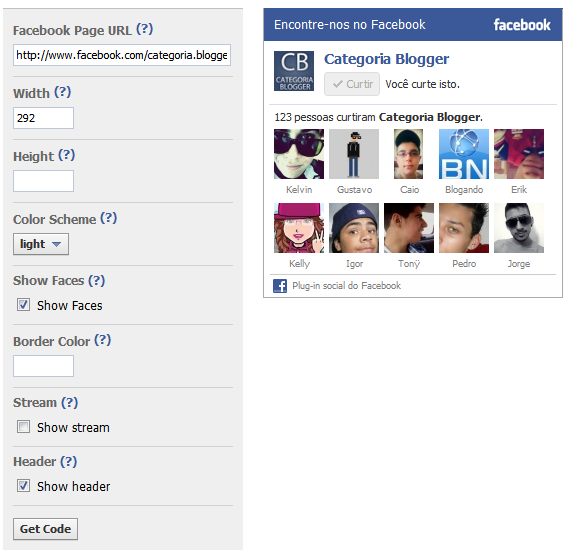Enable the Show stream checkbox
The height and width of the screenshot is (555, 567).
point(24,427)
